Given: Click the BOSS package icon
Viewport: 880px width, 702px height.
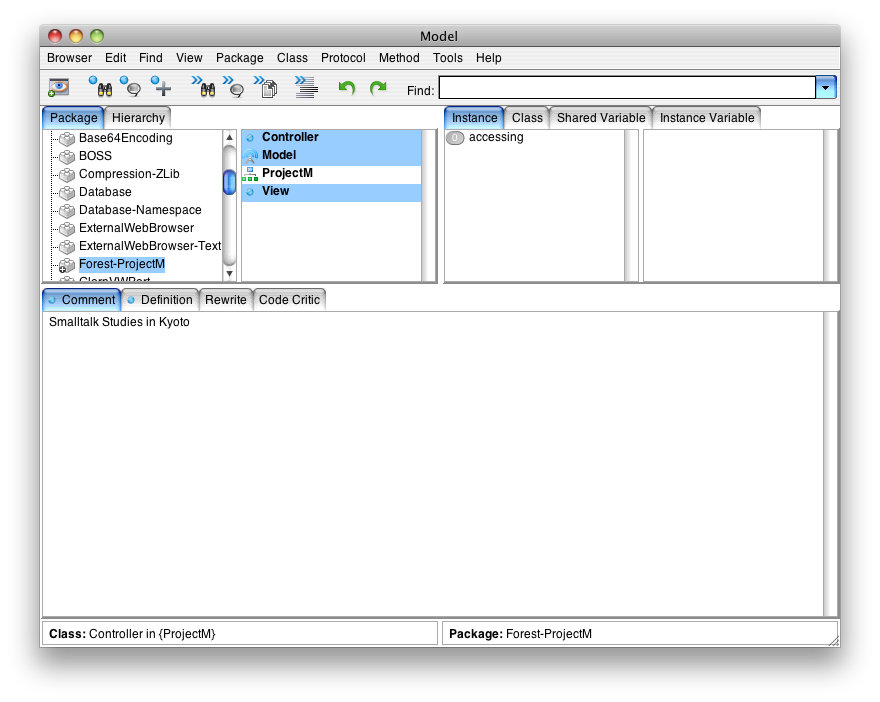Looking at the screenshot, I should 67,156.
